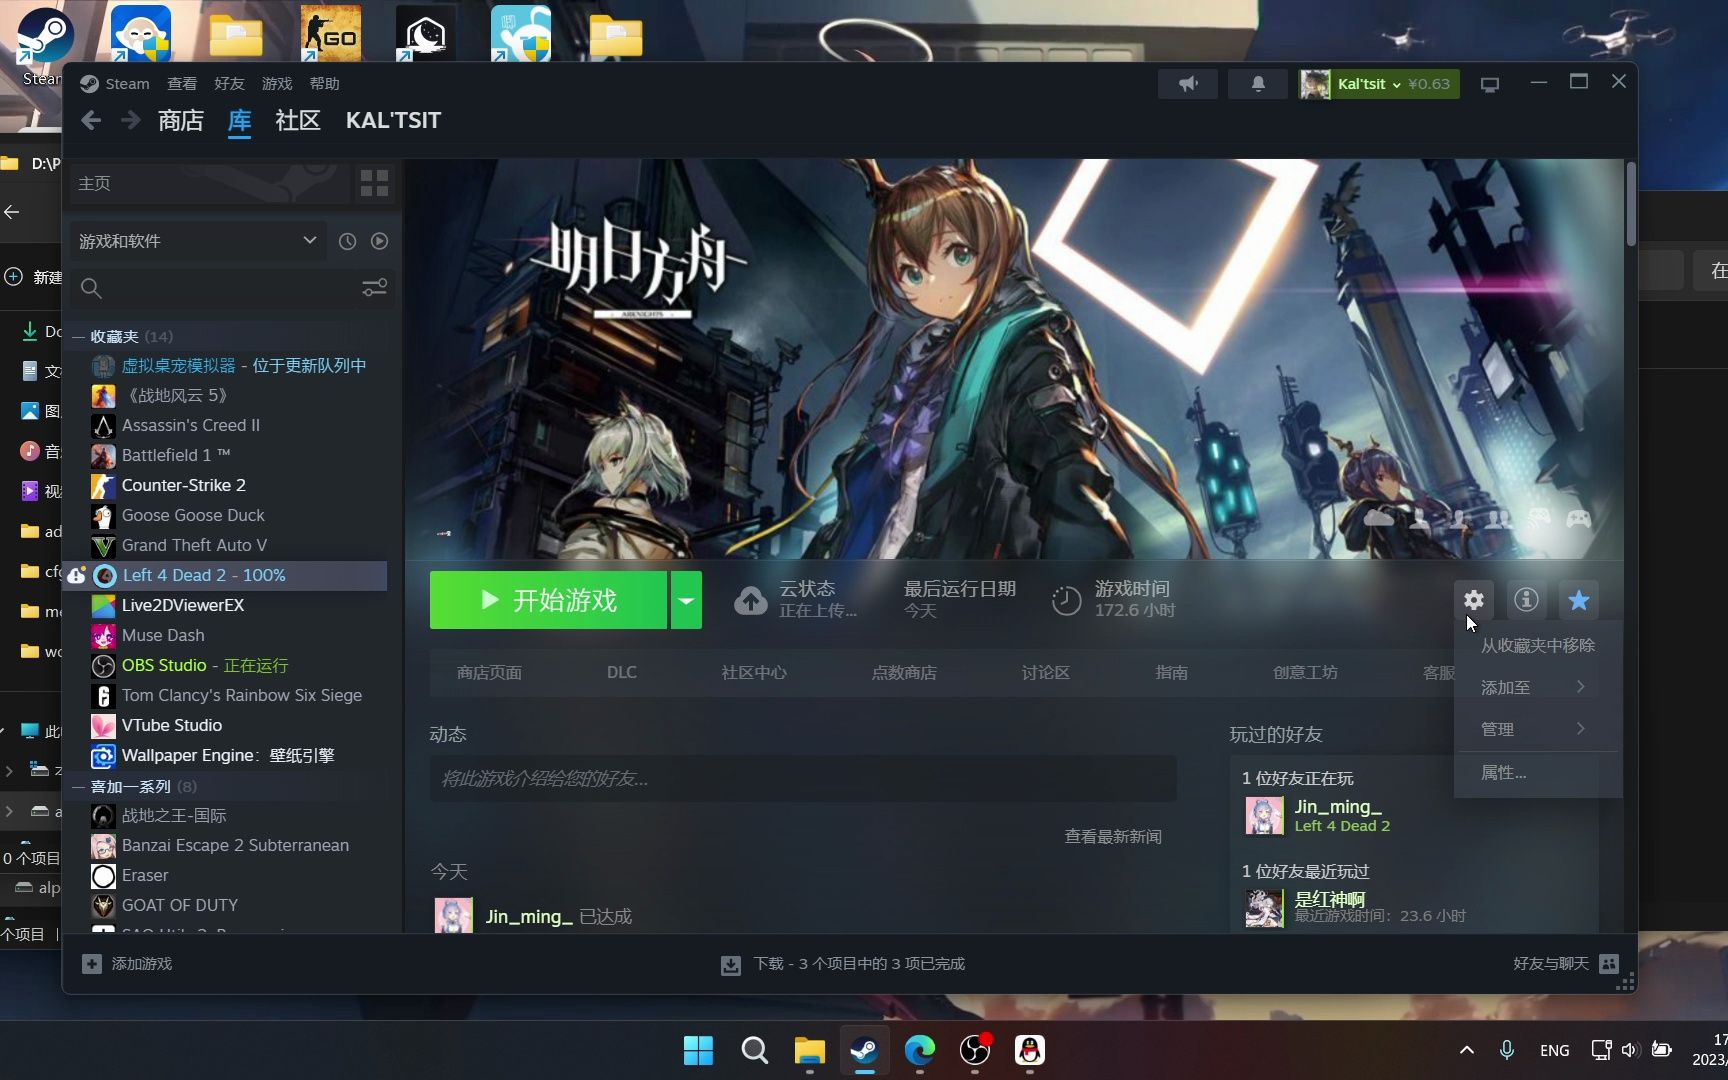
Task: Click friend Jin_ming_ in friends panel
Action: point(1338,815)
